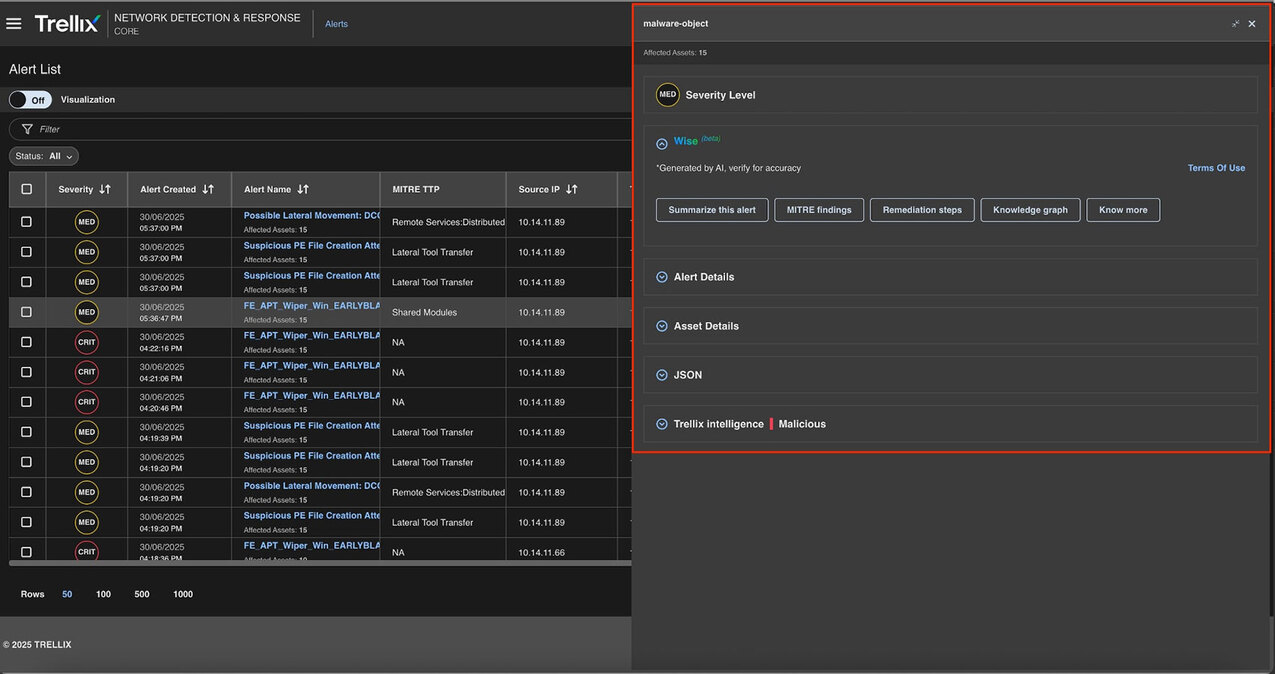1275x674 pixels.
Task: Click the MED badge in the 05:36:47 PM row
Action: [x=87, y=312]
